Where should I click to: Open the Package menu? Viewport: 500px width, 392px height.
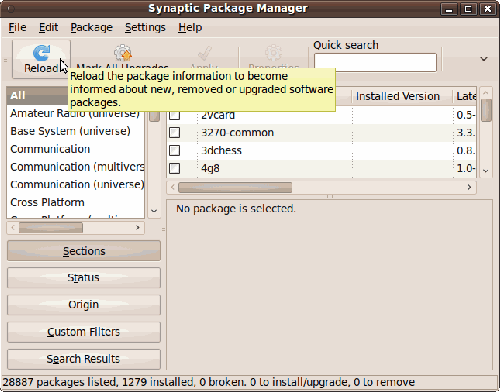pyautogui.click(x=91, y=27)
